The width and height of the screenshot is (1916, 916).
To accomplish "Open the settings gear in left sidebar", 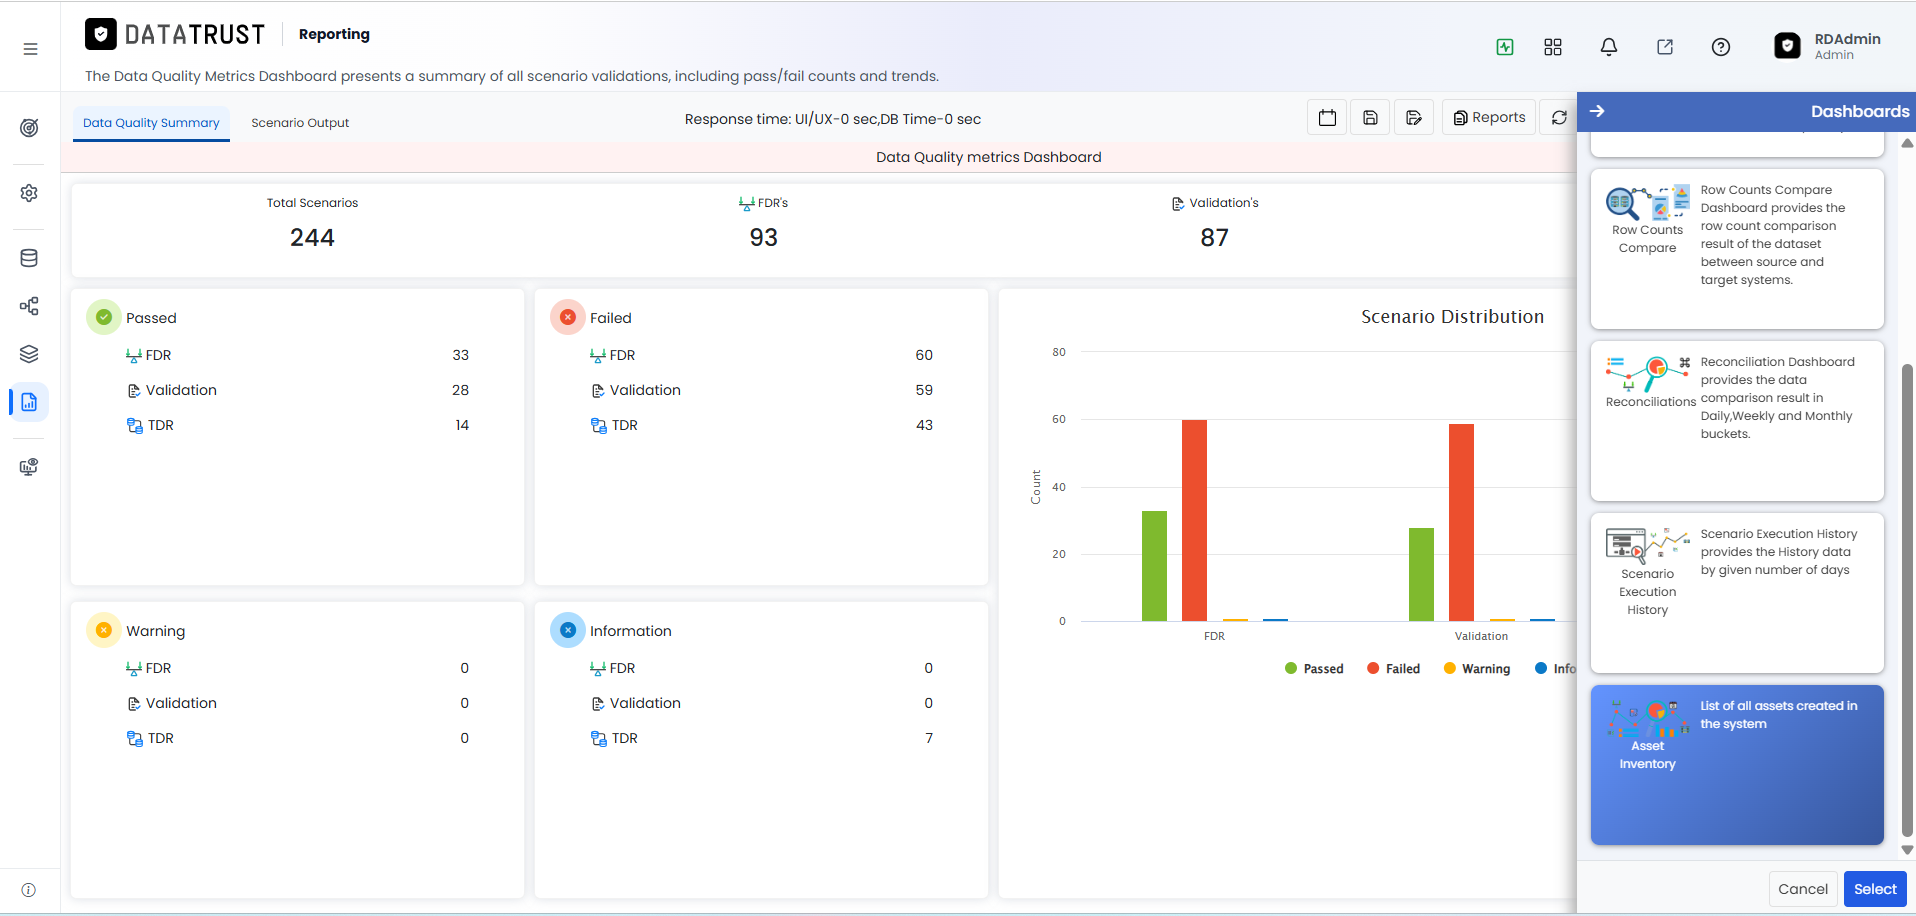I will [29, 193].
